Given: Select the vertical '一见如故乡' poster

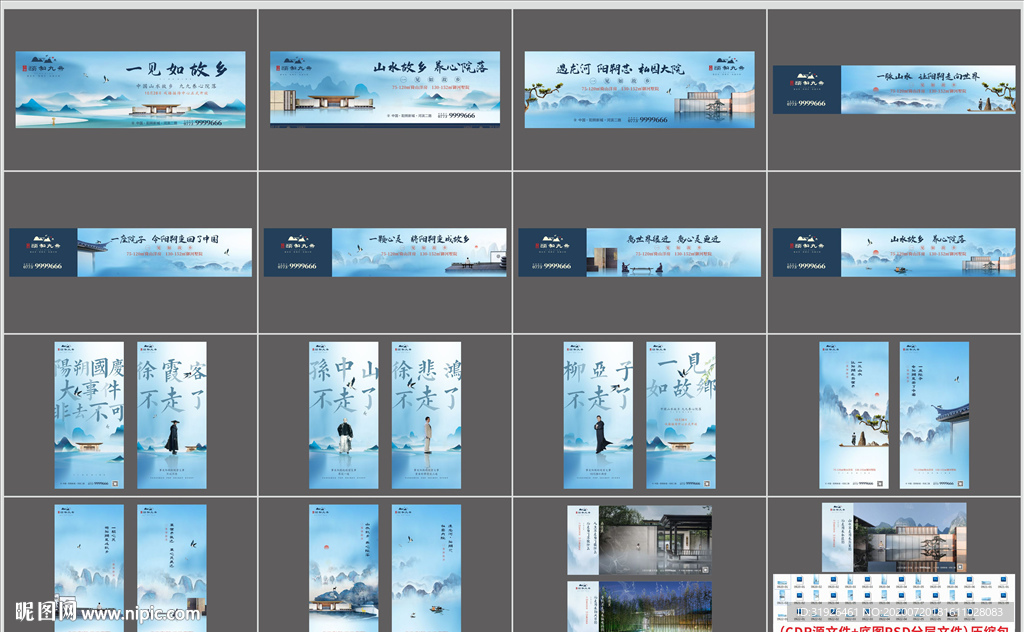Looking at the screenshot, I should [680, 415].
